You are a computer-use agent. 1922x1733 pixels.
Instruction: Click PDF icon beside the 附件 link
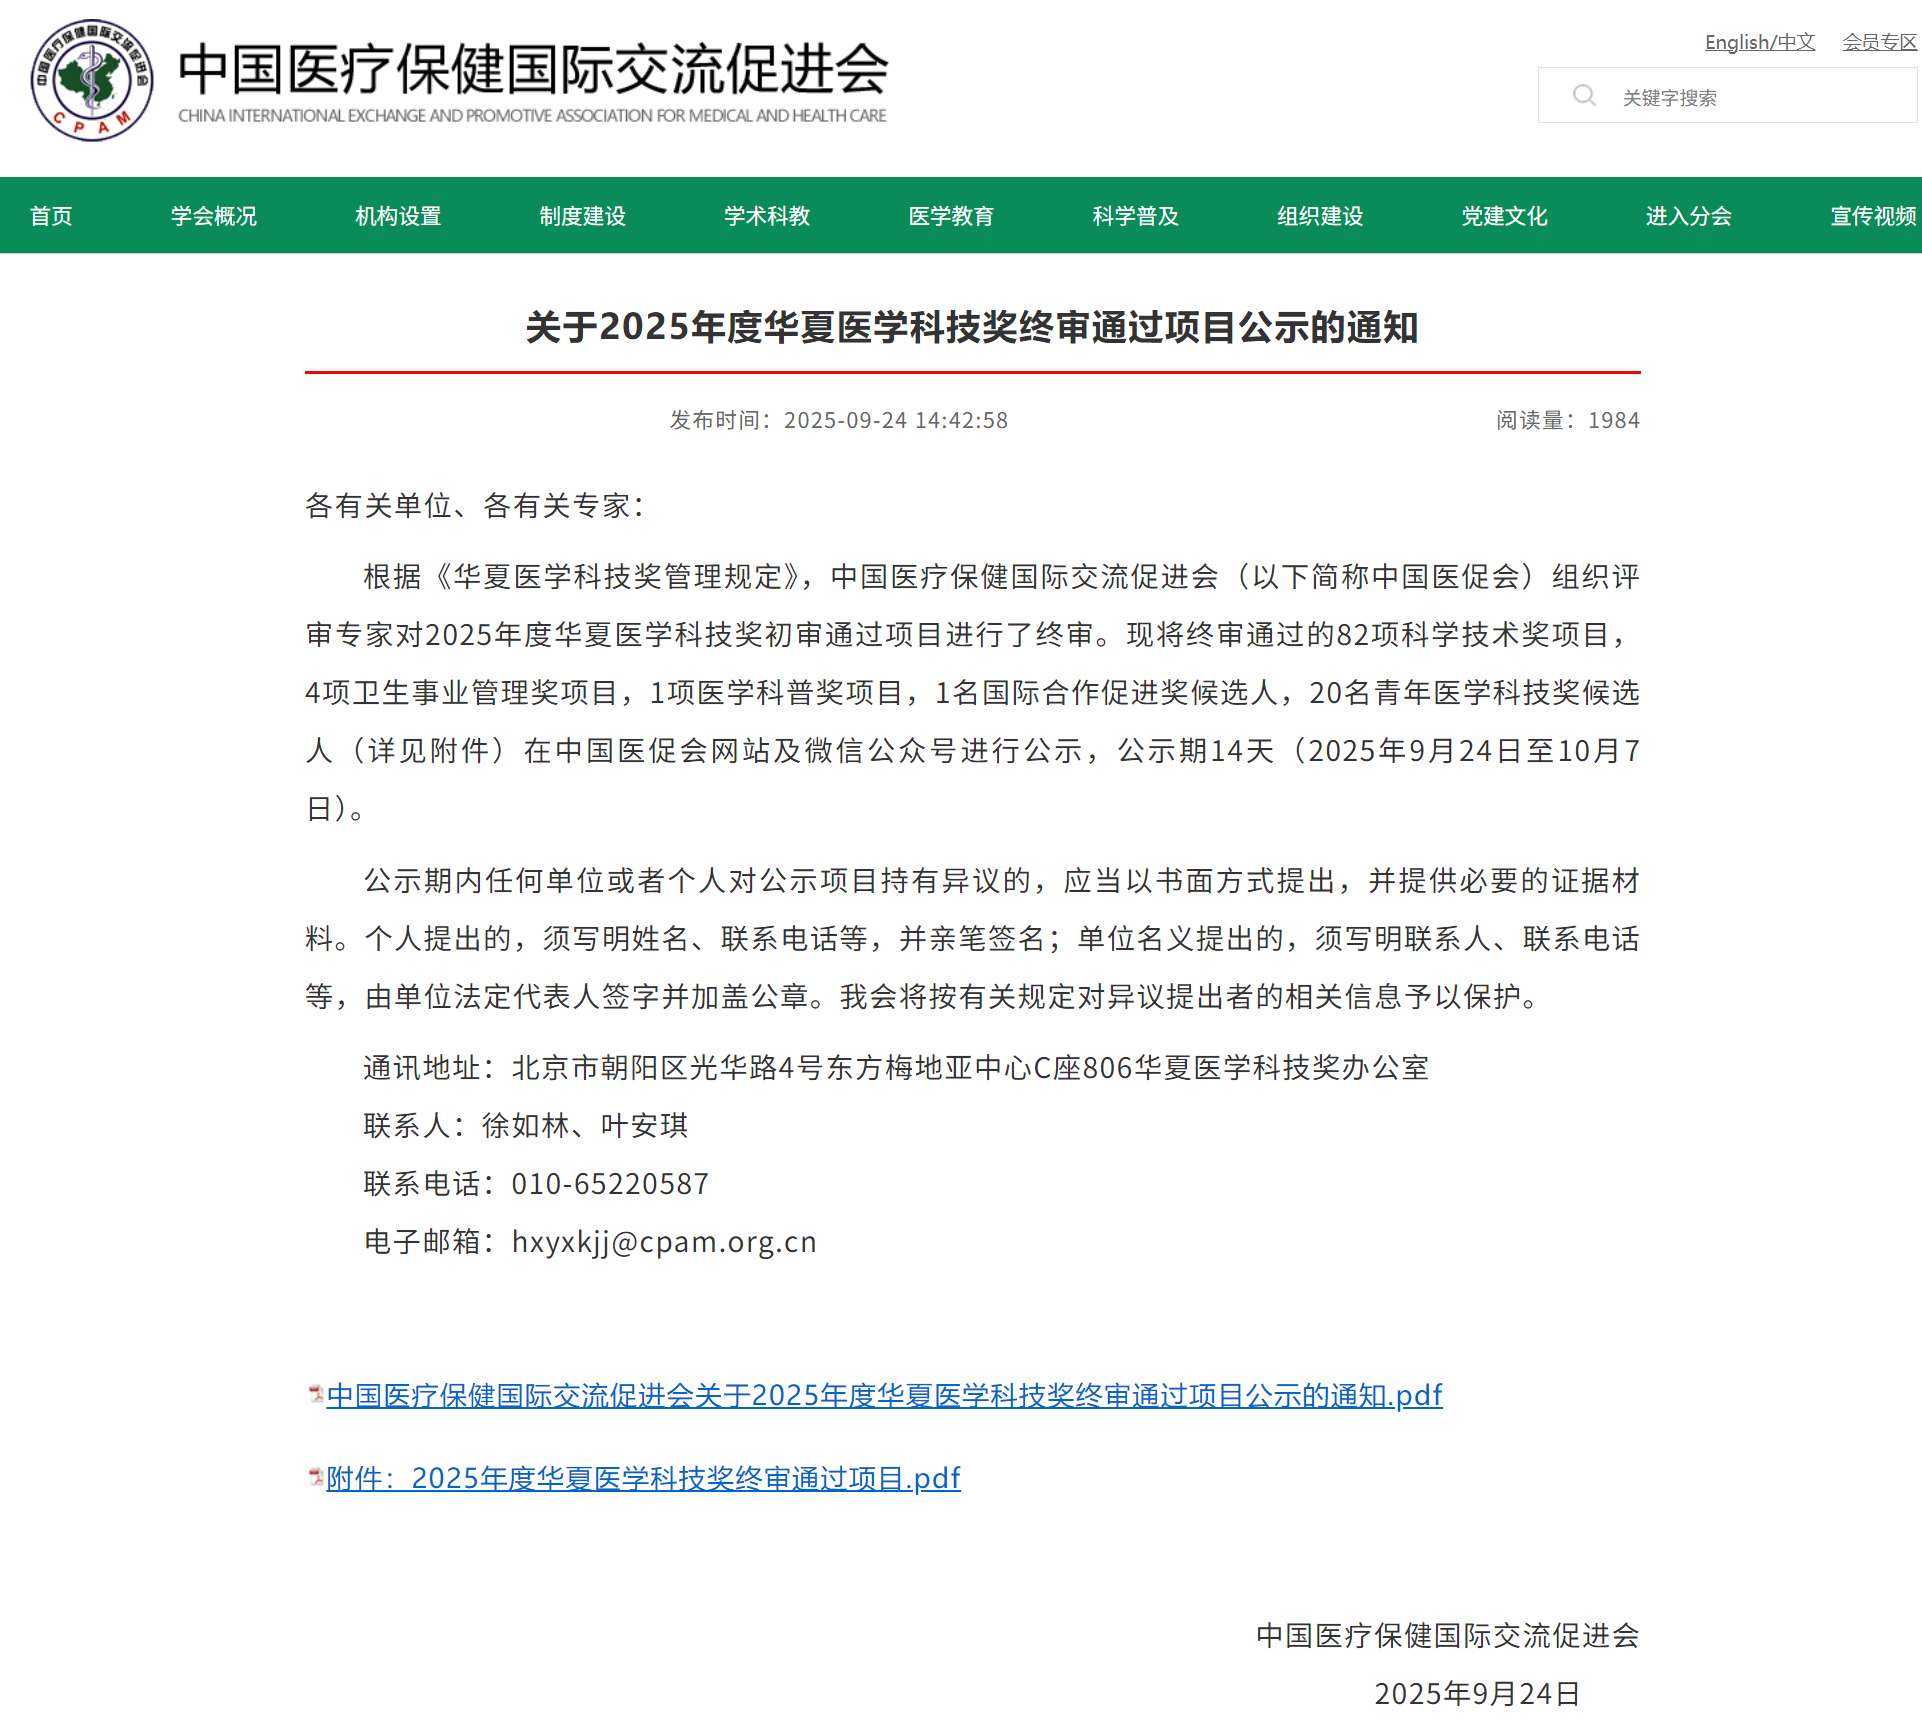point(315,1476)
